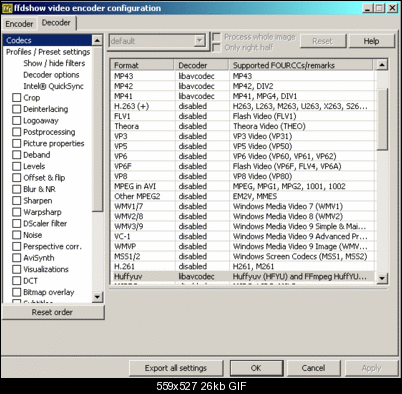
Task: Click Supported FOURCCs/remarks column header
Action: click(301, 65)
